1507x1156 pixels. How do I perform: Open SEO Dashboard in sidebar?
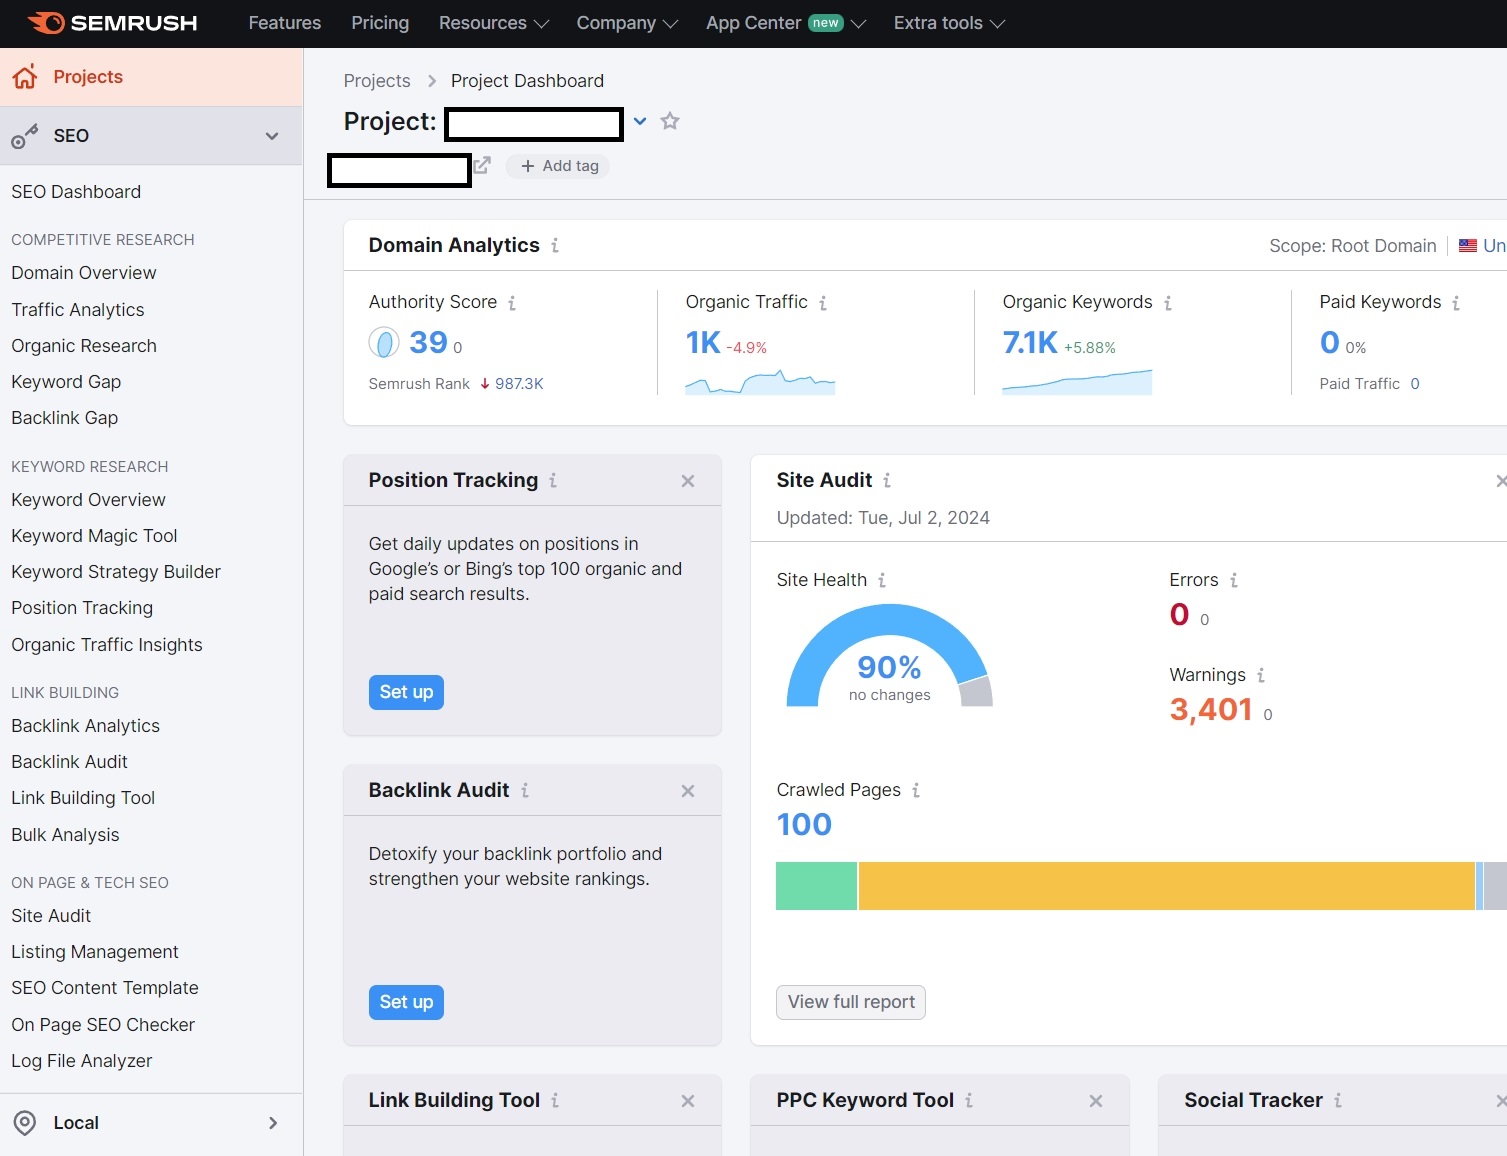click(76, 192)
